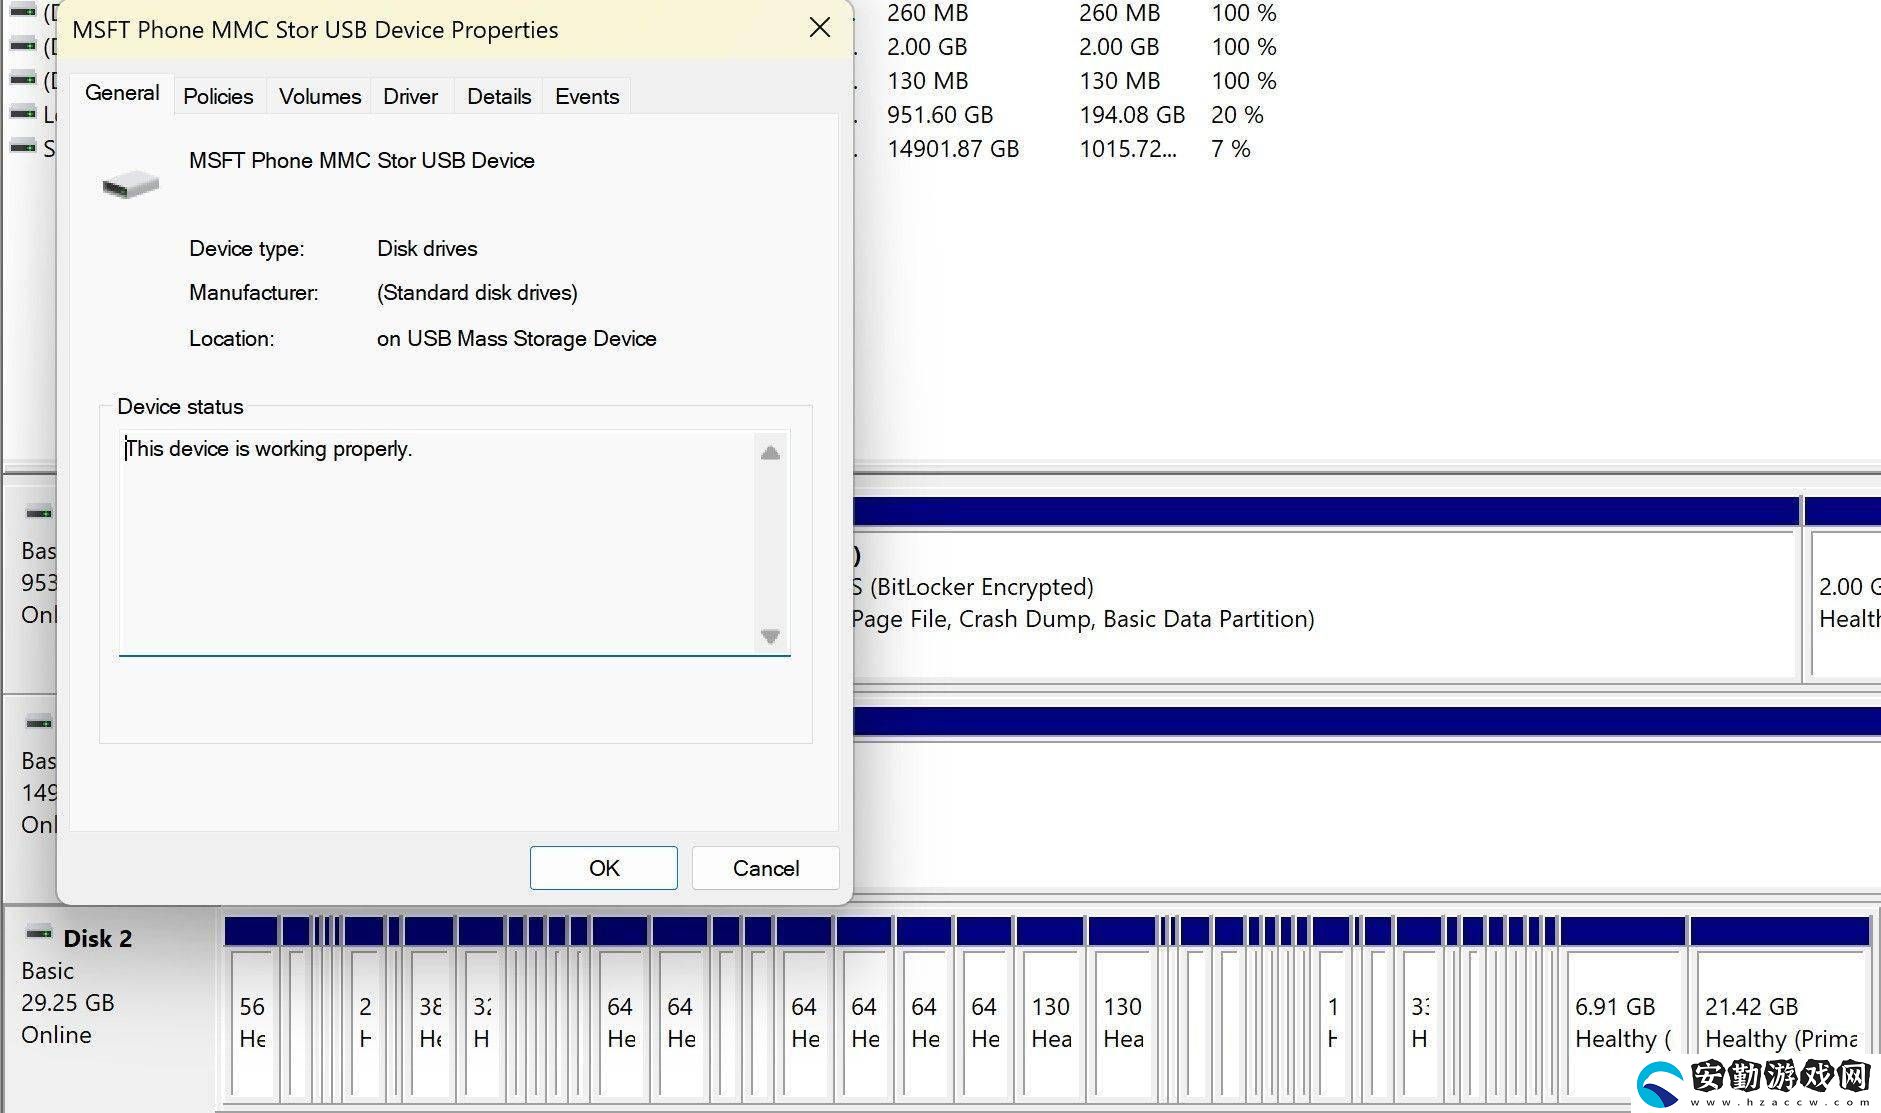Open the Events tab
Screen dimensions: 1881x1113
click(x=587, y=96)
